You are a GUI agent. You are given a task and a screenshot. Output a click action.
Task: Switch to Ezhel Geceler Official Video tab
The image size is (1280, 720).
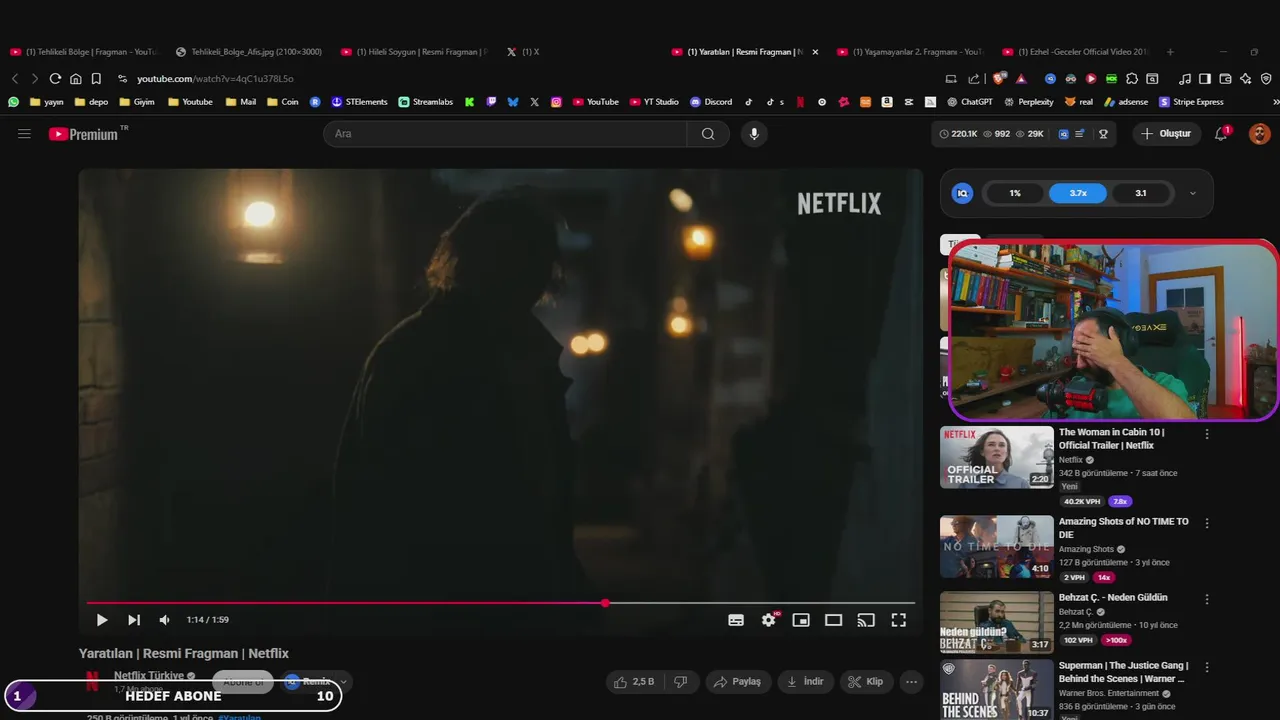(1077, 52)
